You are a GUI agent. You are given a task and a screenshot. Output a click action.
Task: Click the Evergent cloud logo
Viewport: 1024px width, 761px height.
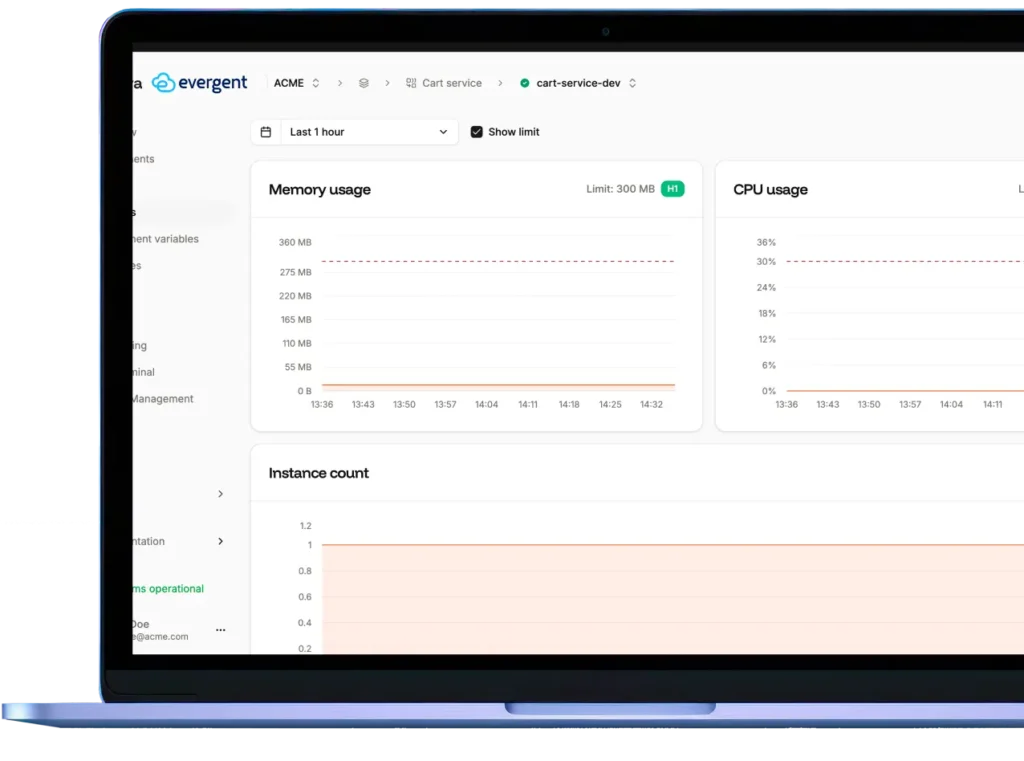tap(164, 83)
